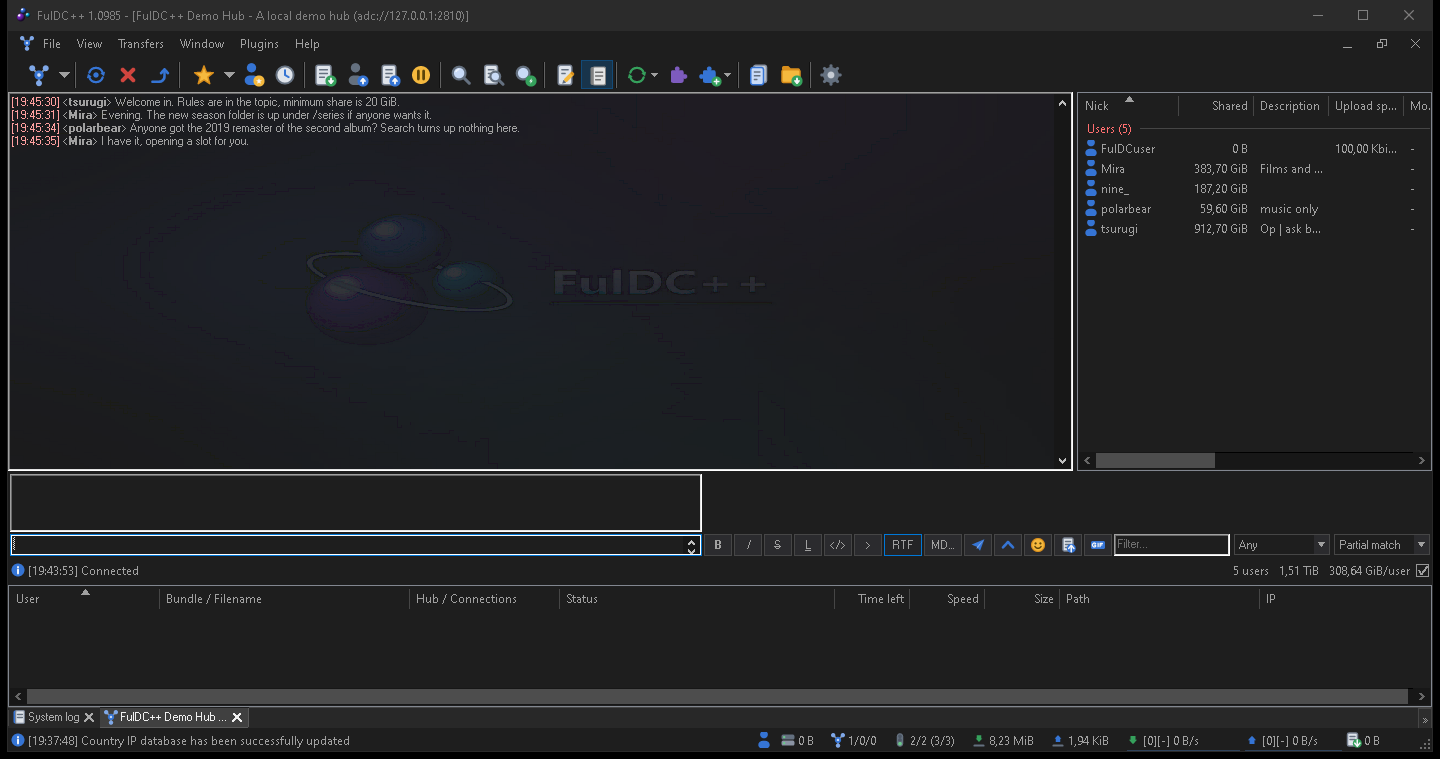The image size is (1440, 759).
Task: Open download queue document icon
Action: click(325, 75)
